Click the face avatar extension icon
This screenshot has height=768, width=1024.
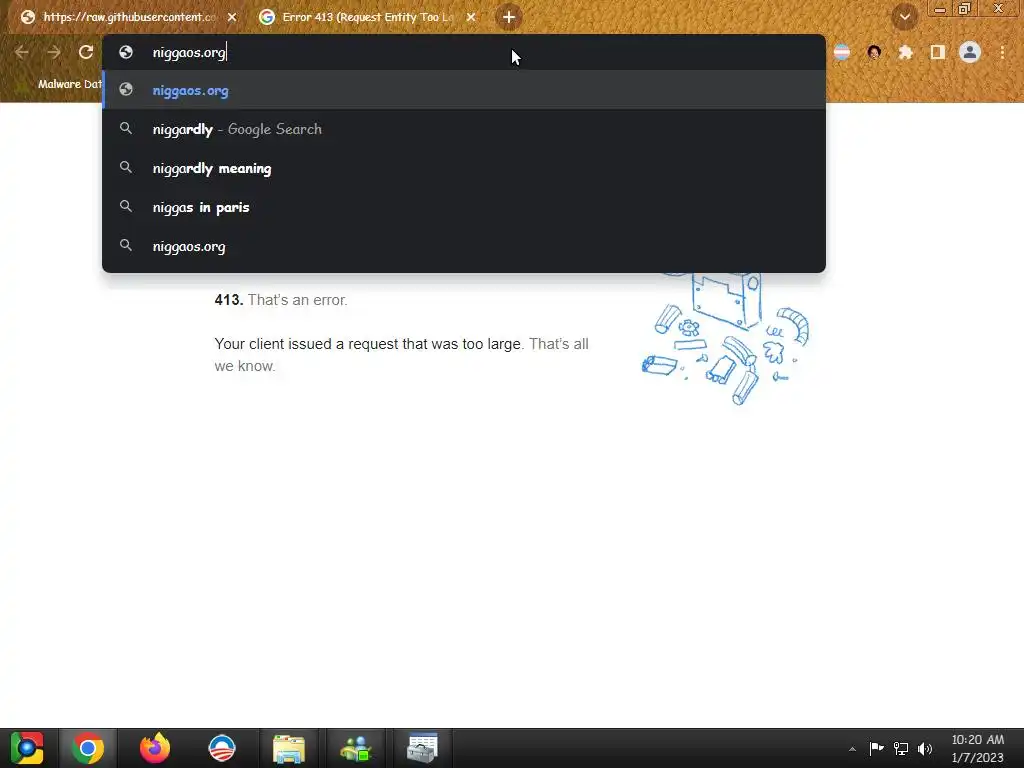874,52
